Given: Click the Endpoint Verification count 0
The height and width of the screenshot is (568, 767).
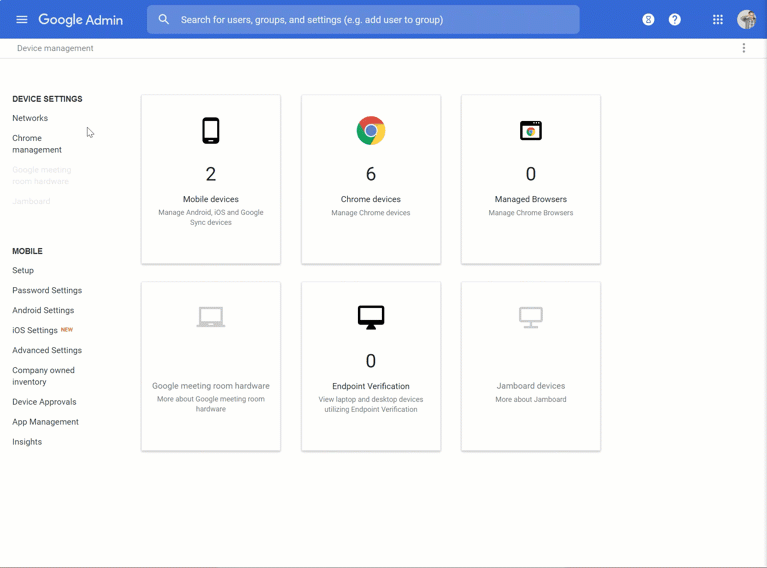Looking at the screenshot, I should [371, 361].
